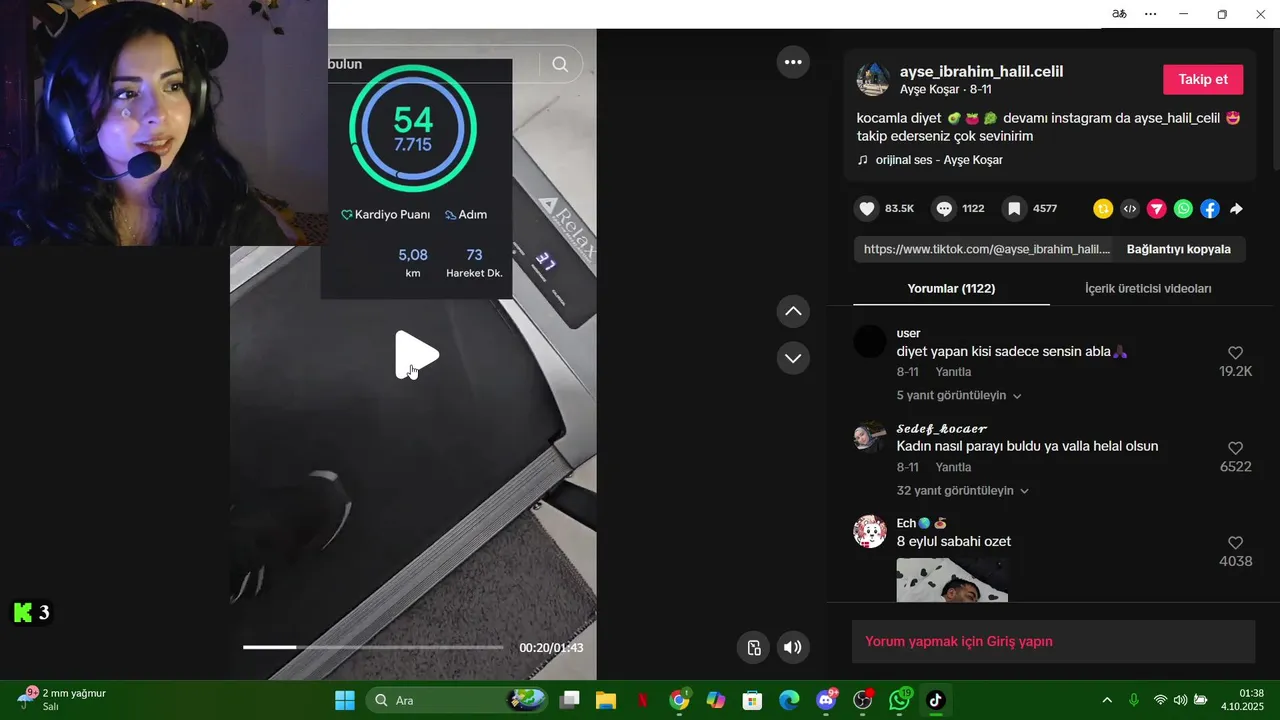Open the weather widget showing 2 mm yağmur

coord(62,699)
